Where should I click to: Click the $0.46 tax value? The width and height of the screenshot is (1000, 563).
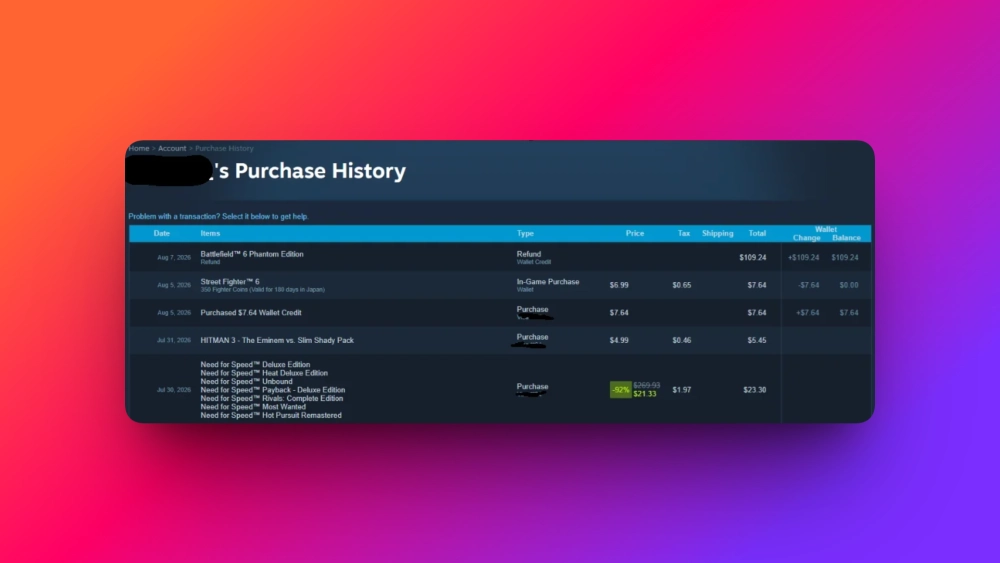(682, 340)
